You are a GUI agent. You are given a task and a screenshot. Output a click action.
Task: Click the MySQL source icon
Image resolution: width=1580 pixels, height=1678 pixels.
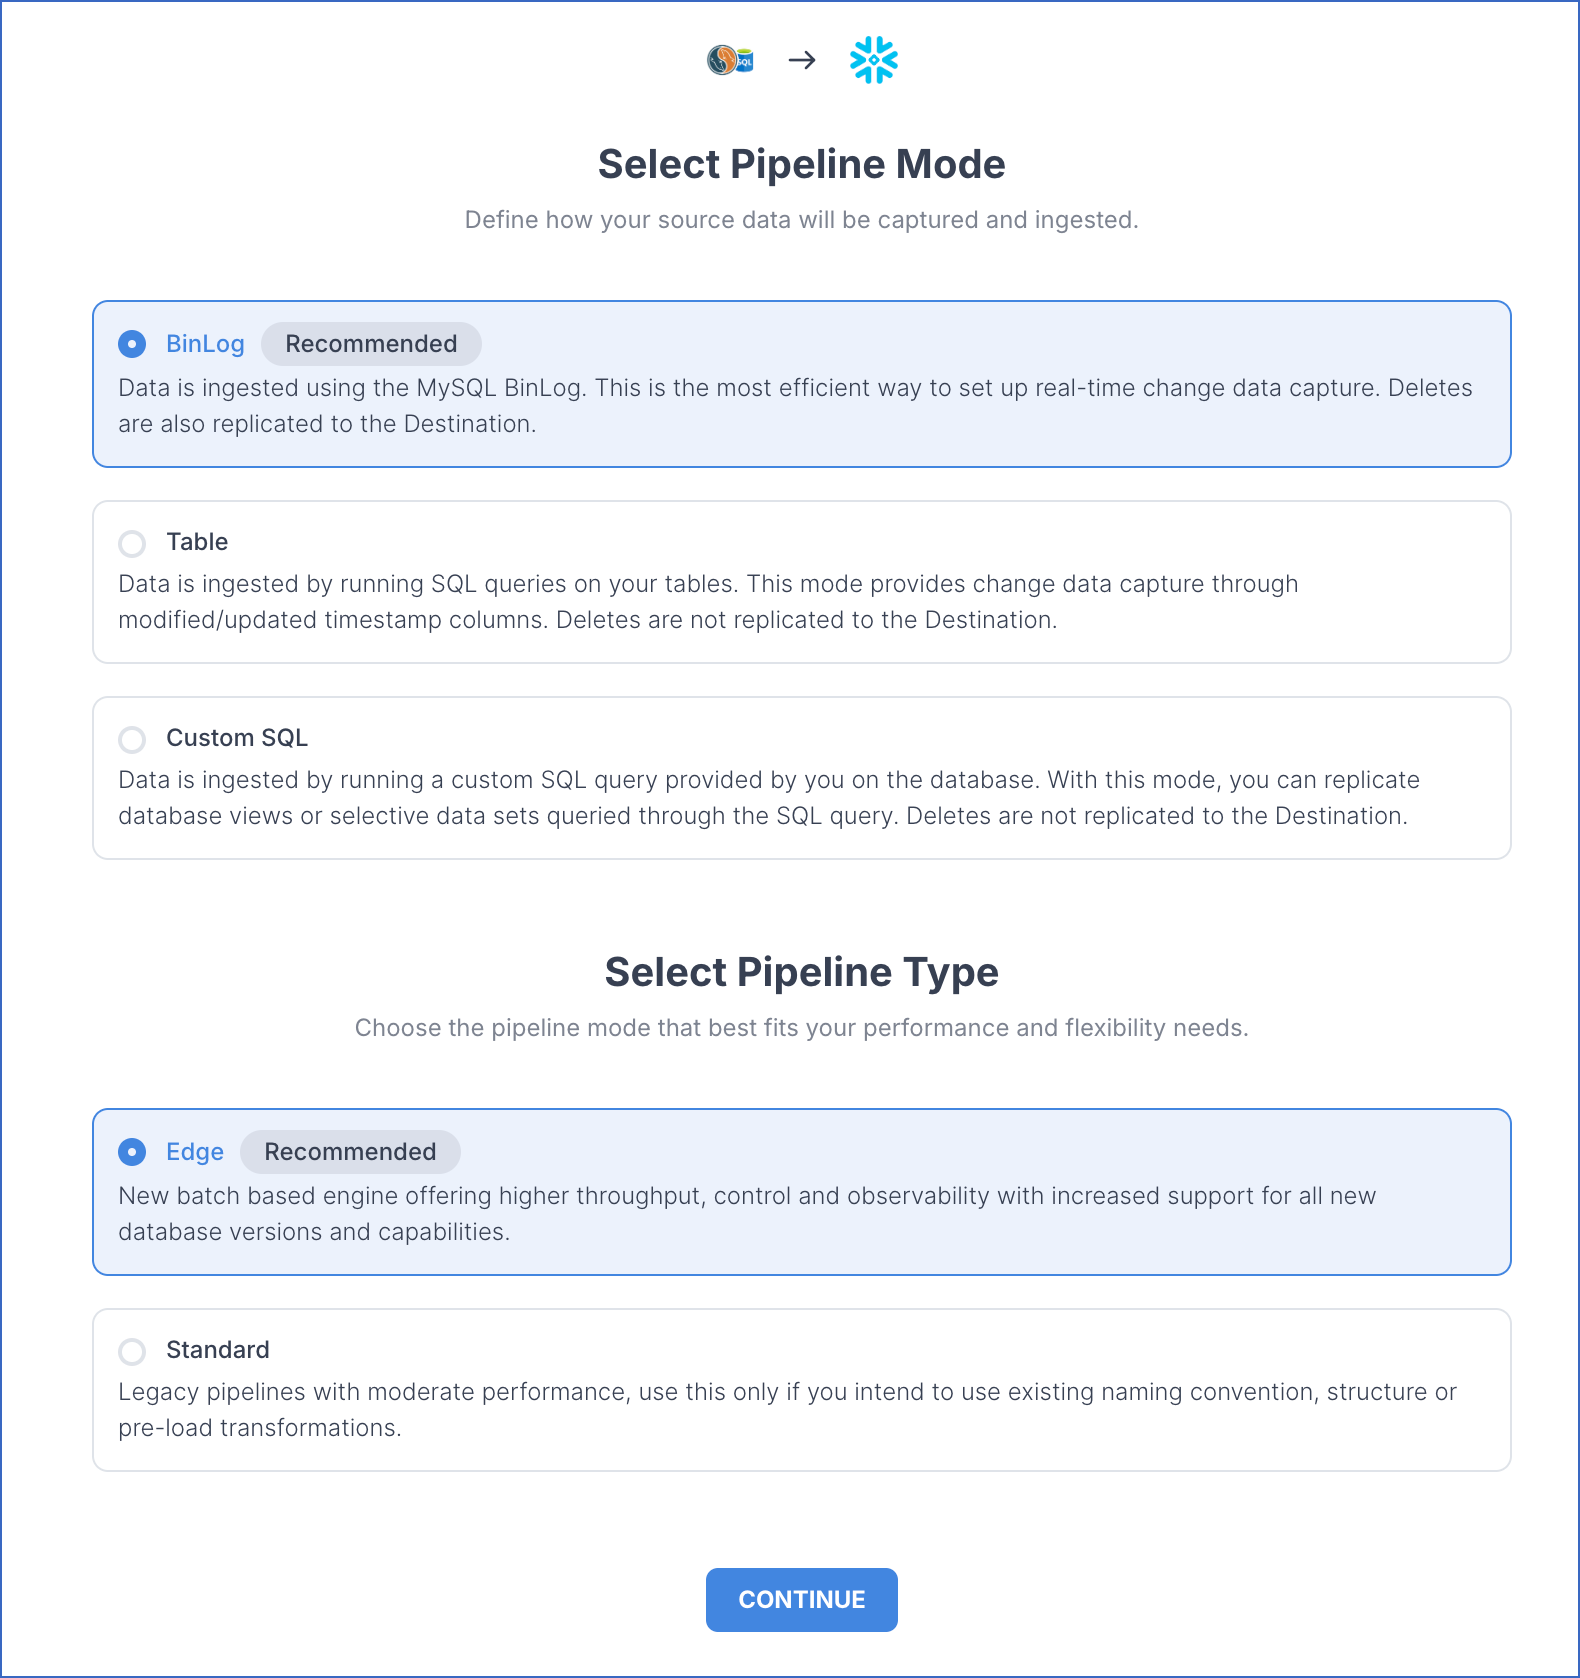730,61
